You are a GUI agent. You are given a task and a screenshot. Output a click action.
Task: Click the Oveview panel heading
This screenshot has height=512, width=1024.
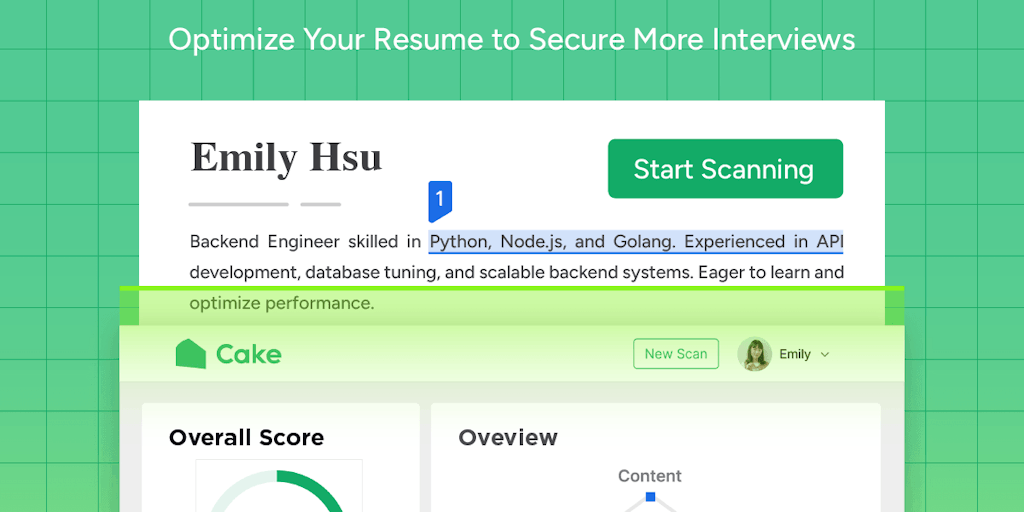pos(508,437)
